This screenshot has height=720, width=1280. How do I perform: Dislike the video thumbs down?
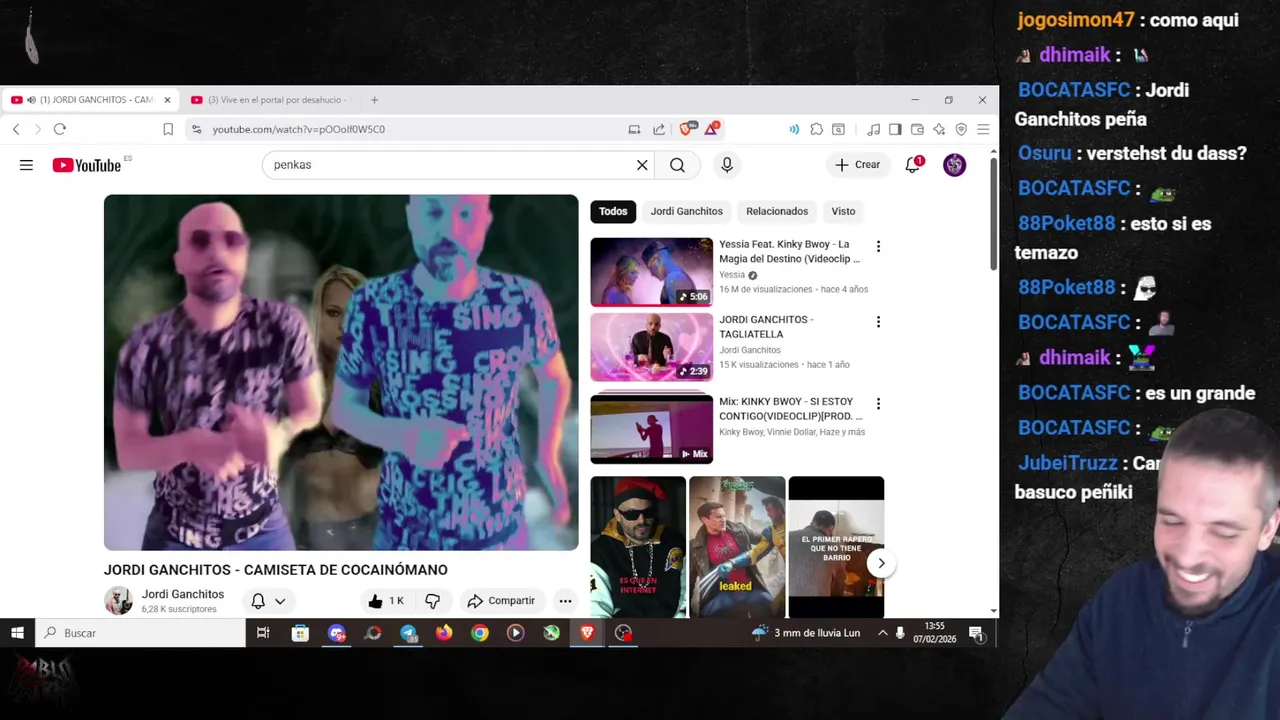point(432,601)
